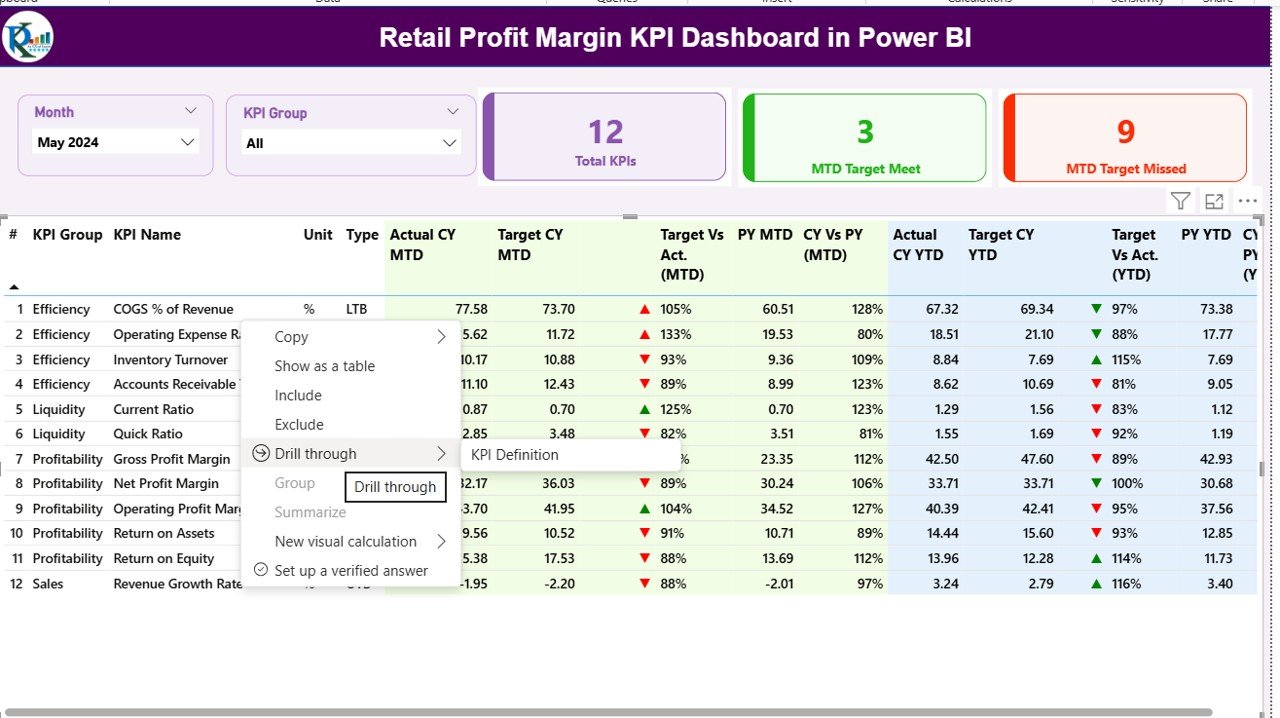Screen dimensions: 1280x718
Task: Expand the Drill through submenu chevron
Action: coord(442,453)
